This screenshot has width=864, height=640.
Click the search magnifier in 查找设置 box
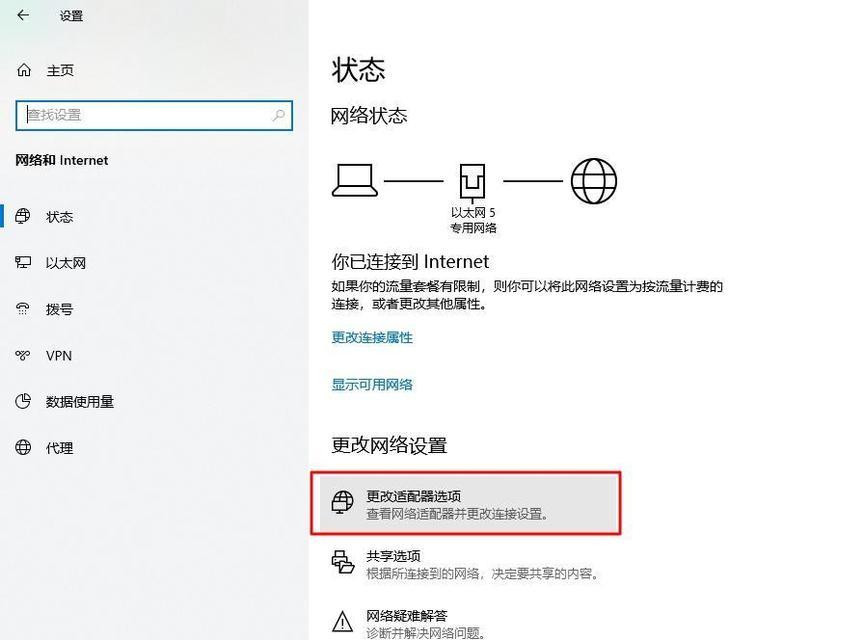tap(279, 115)
